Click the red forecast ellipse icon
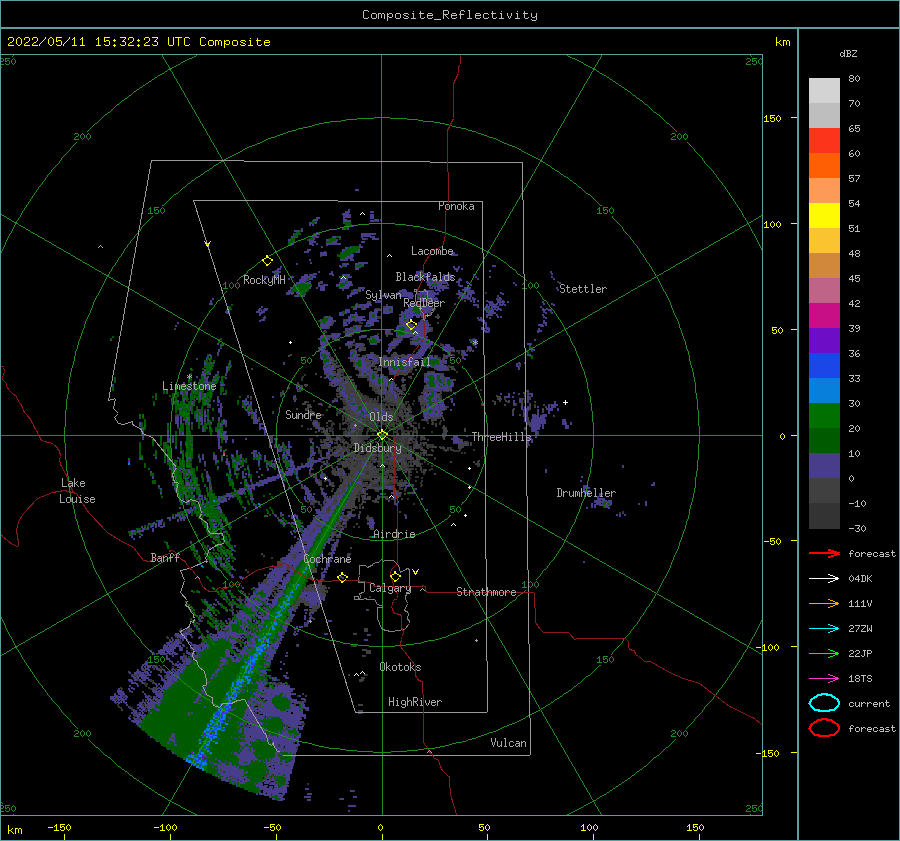 click(x=824, y=727)
